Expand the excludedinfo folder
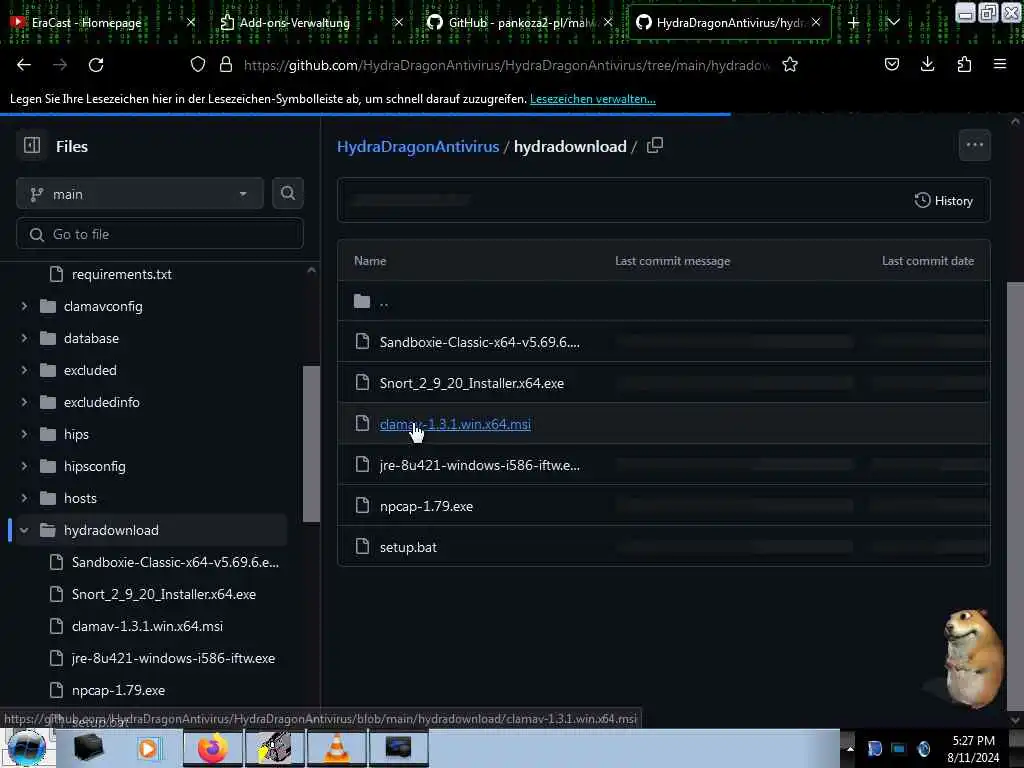Image resolution: width=1024 pixels, height=768 pixels. 24,402
